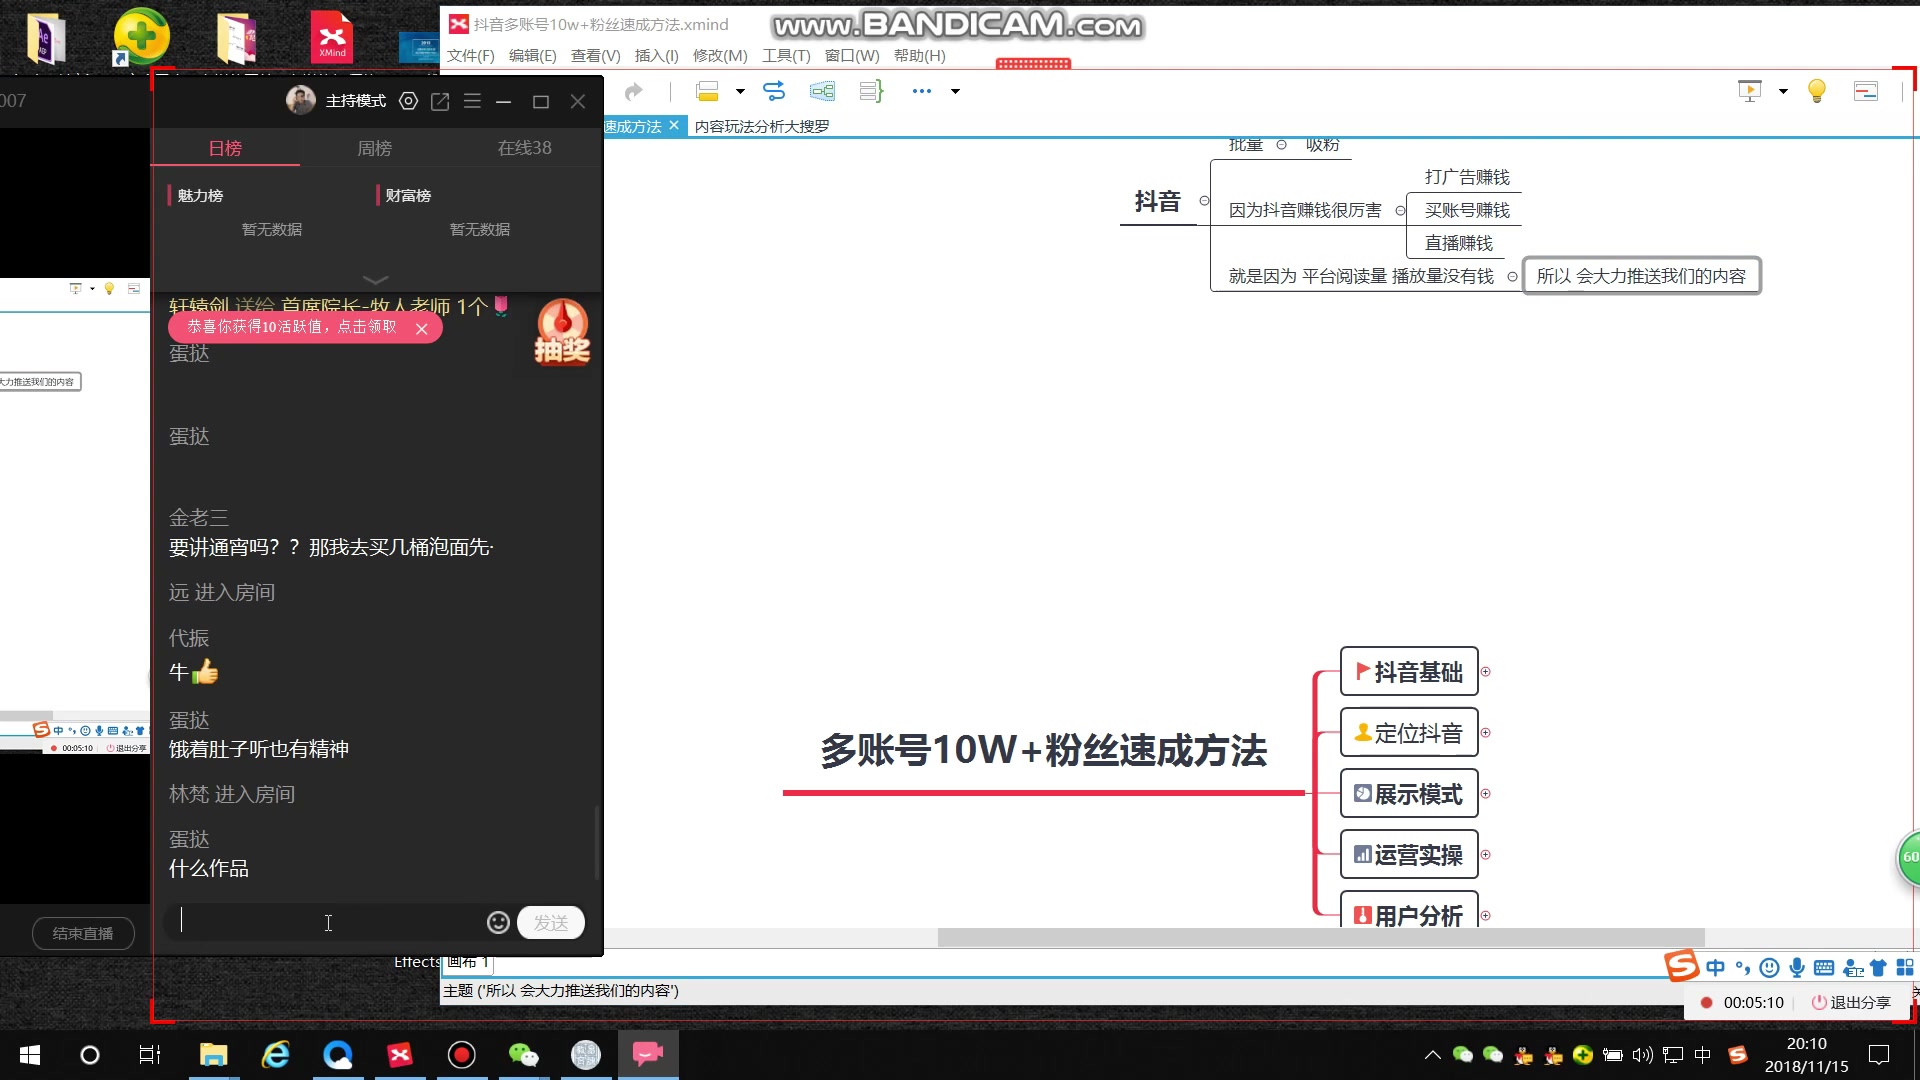Click the Sogou toolbox grid icon
Viewport: 1920px width, 1080px height.
[x=1905, y=968]
